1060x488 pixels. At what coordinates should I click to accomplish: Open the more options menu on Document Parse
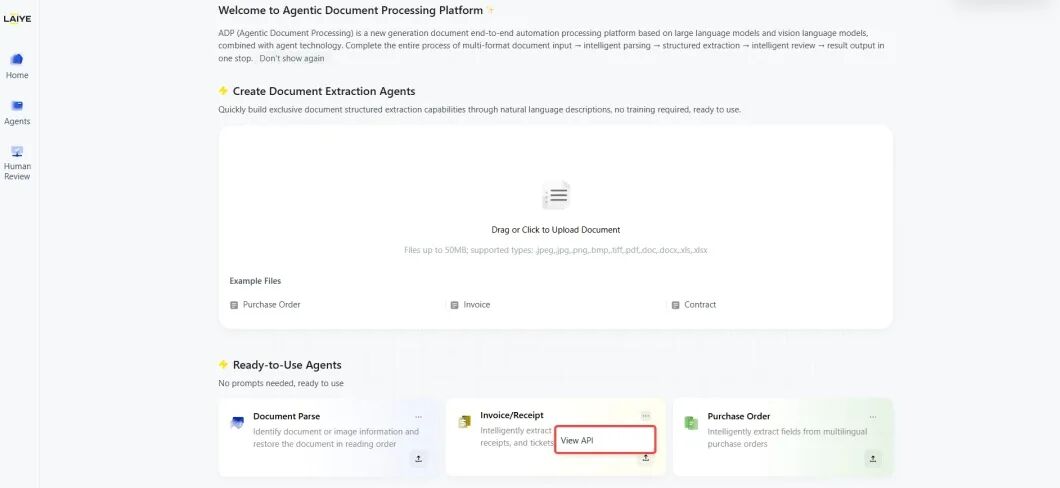click(x=418, y=416)
